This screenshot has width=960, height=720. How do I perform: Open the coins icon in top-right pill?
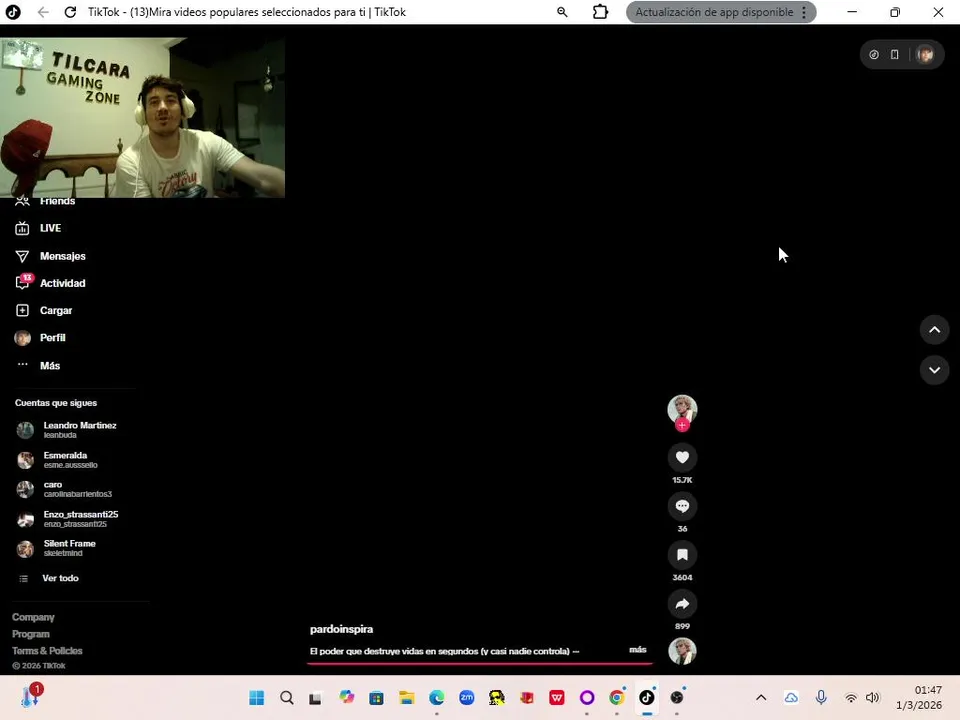[x=874, y=54]
